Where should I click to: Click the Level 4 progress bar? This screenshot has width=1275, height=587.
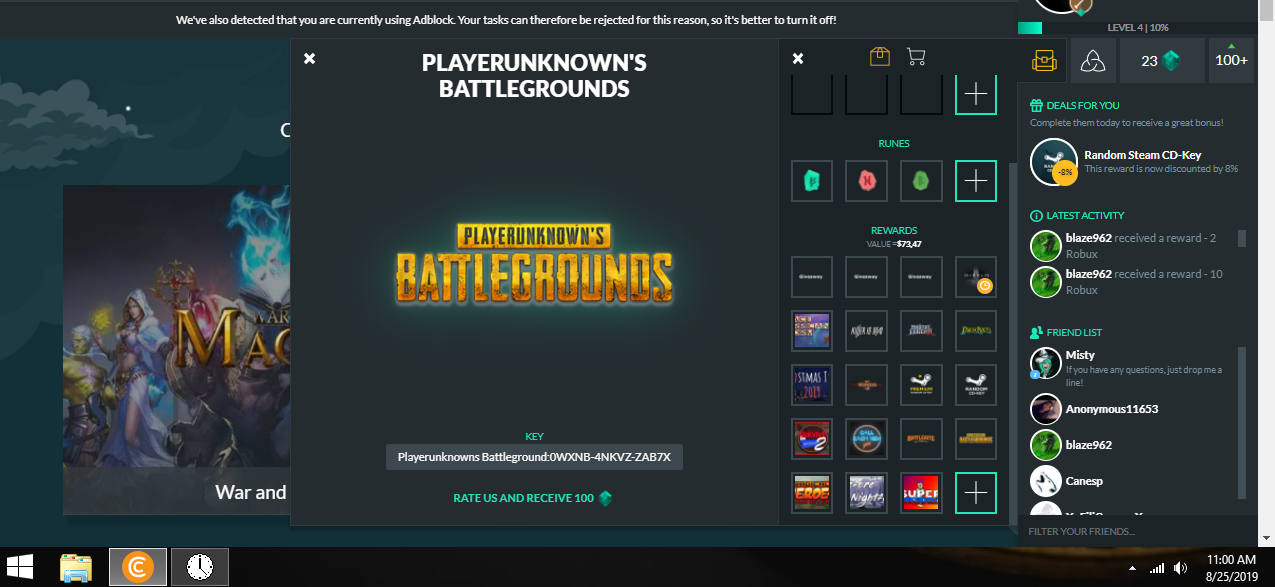pos(1136,28)
